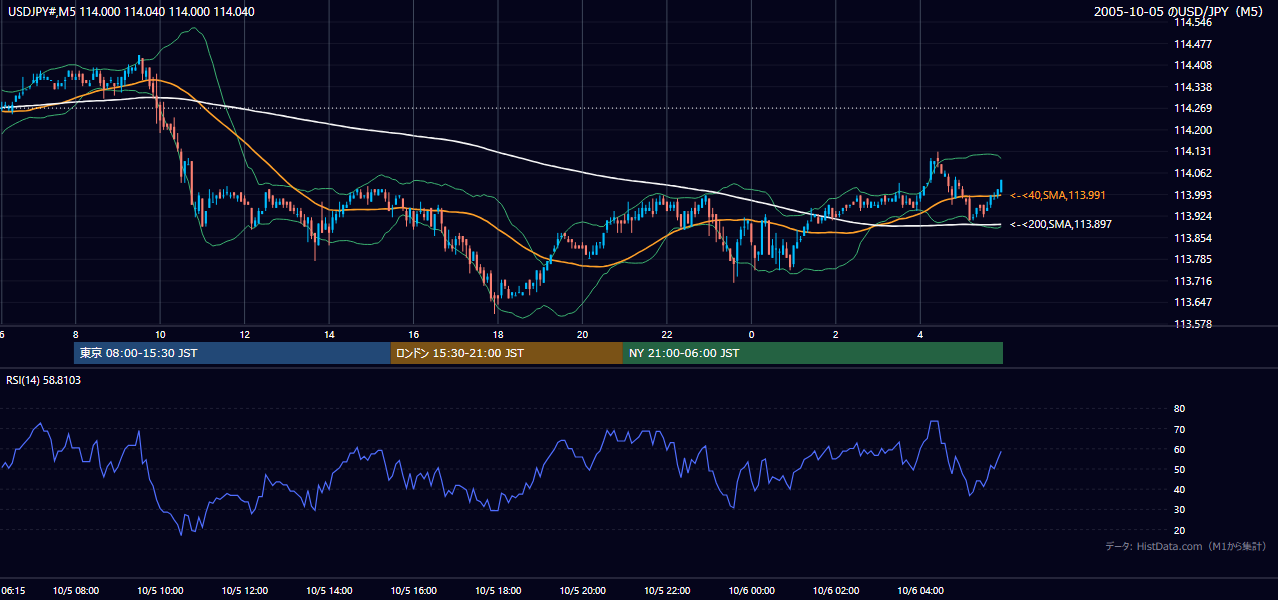The width and height of the screenshot is (1278, 600).
Task: Click hour marker 18 below the price chart
Action: tap(498, 334)
